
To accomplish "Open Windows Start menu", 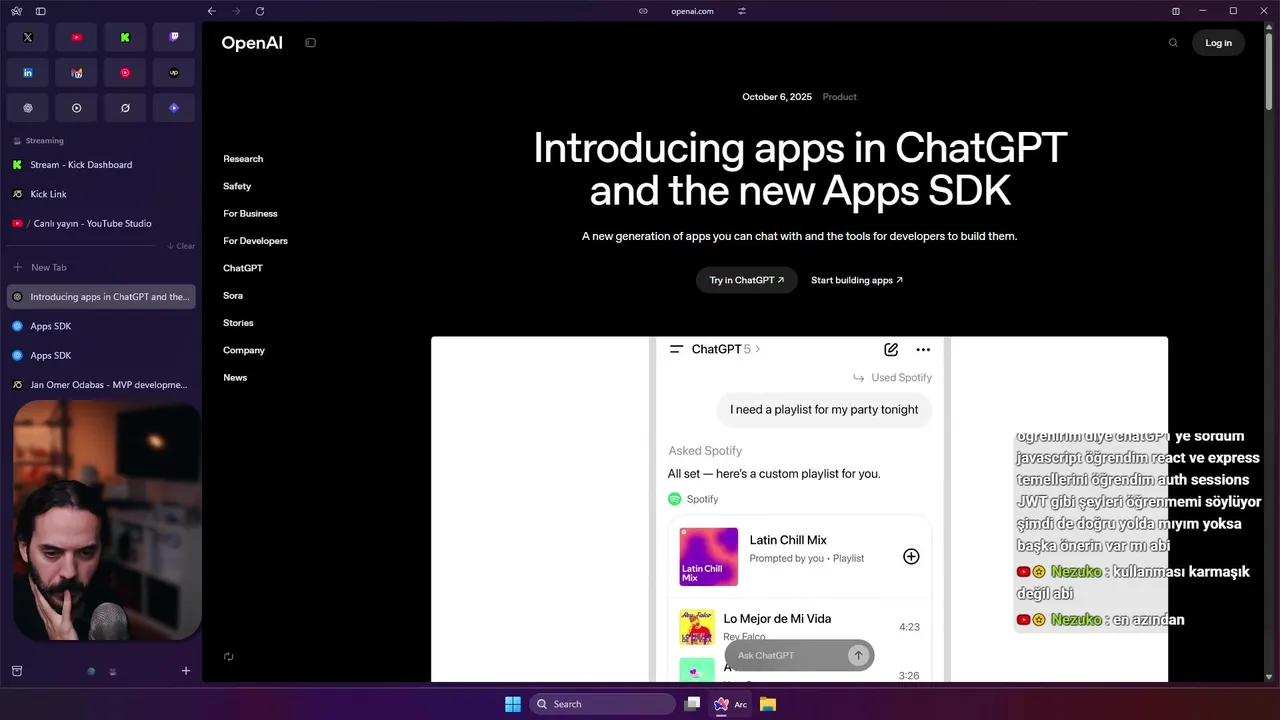I will pos(512,704).
